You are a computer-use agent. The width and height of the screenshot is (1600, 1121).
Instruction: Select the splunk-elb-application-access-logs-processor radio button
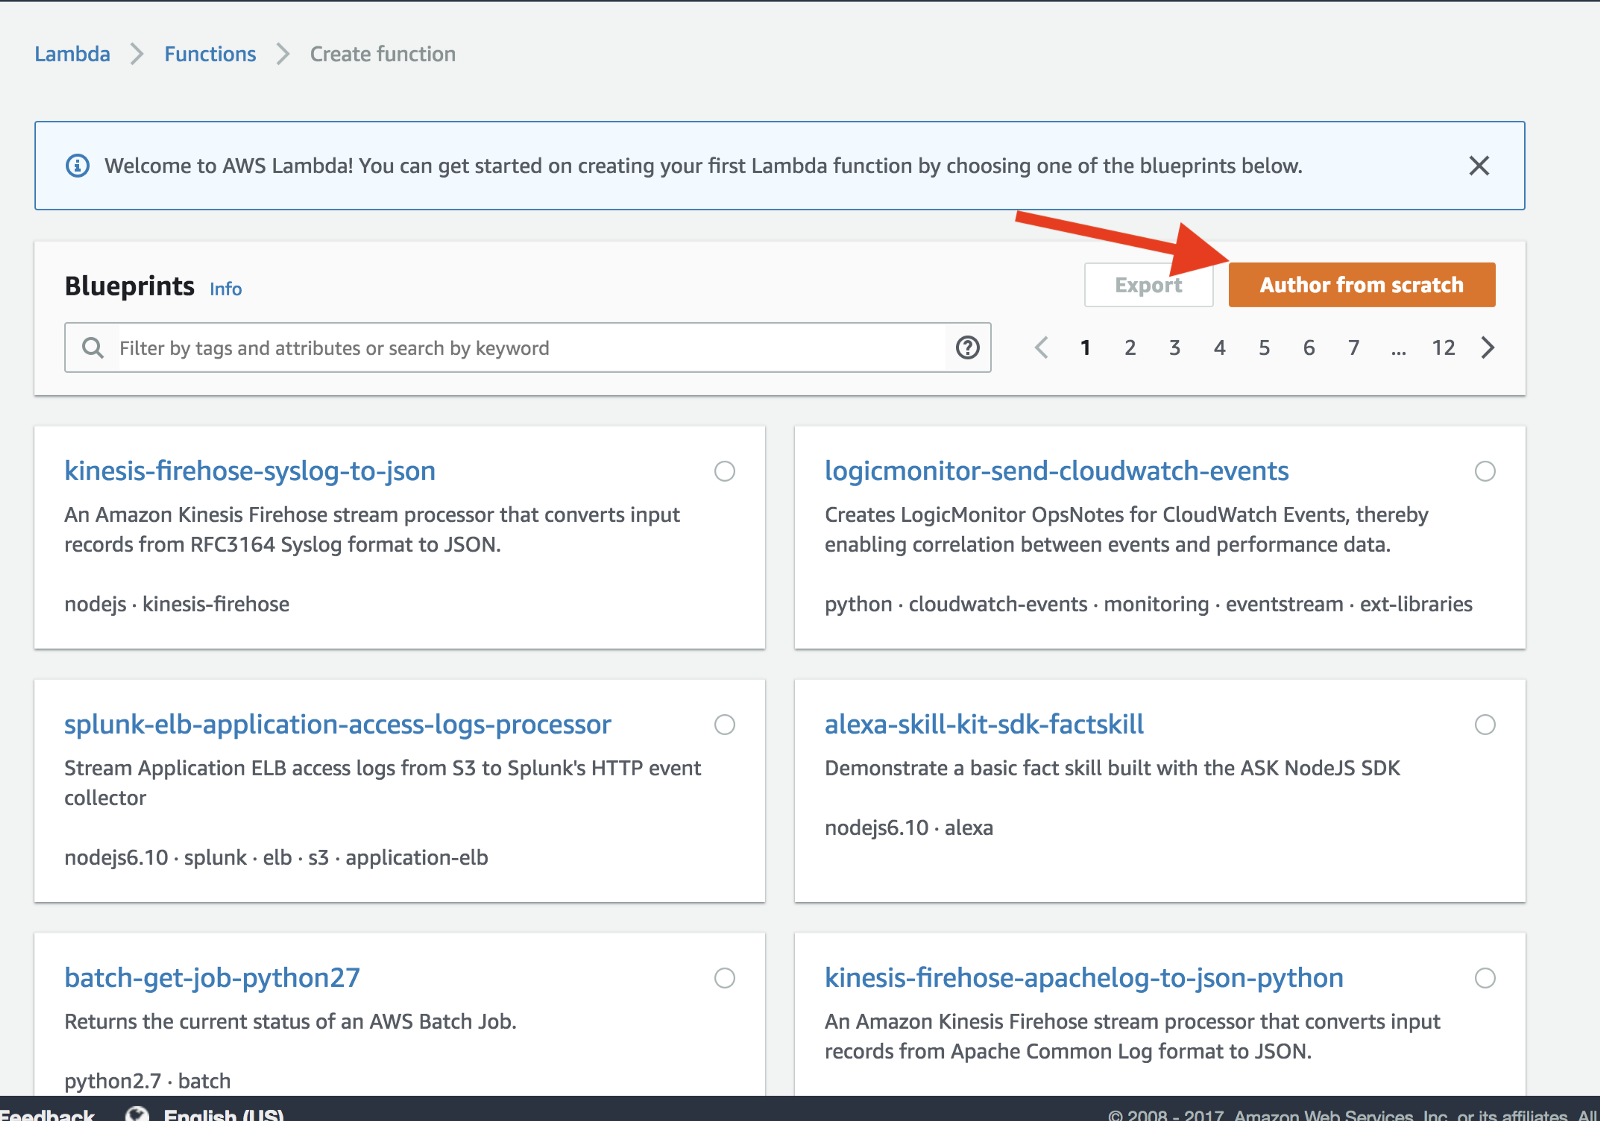coord(725,725)
